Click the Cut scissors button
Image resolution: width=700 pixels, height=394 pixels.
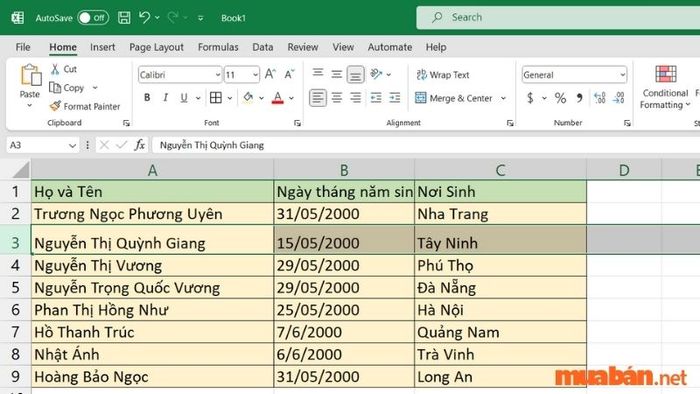click(x=64, y=69)
